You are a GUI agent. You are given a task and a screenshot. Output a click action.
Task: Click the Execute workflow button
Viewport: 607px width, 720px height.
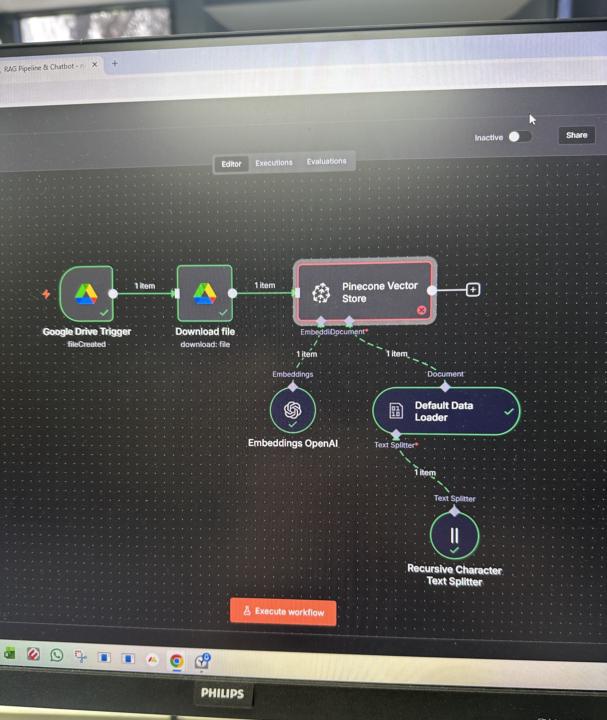(x=283, y=612)
